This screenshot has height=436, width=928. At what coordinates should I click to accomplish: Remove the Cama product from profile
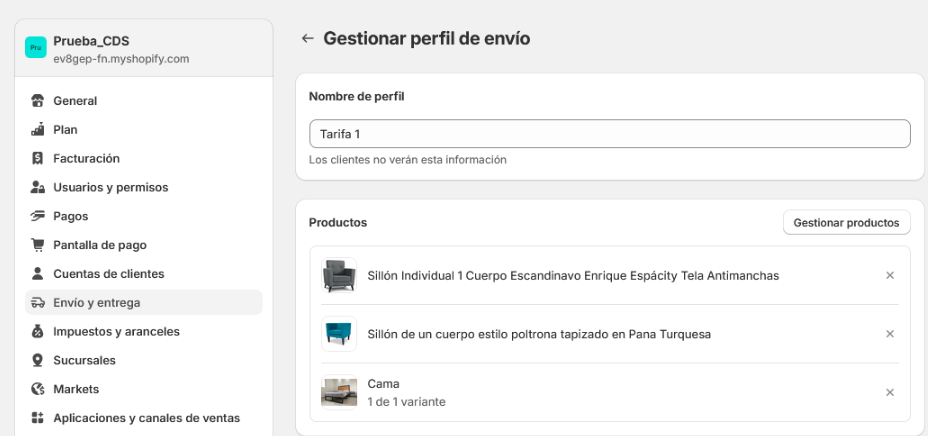pyautogui.click(x=889, y=393)
